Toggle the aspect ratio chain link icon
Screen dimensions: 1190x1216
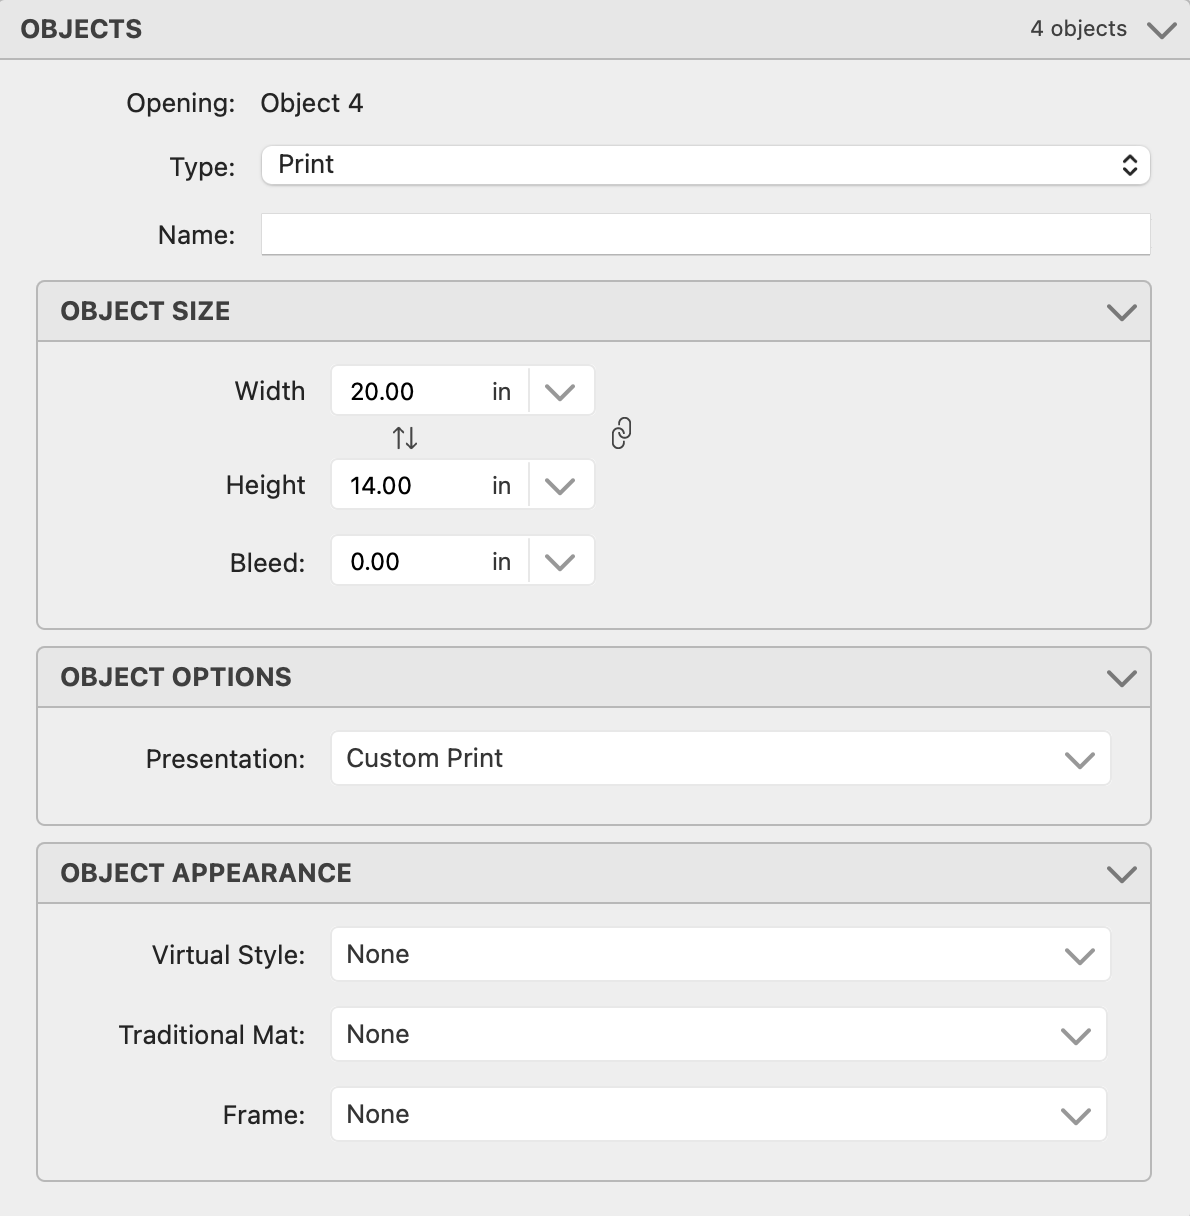click(621, 434)
